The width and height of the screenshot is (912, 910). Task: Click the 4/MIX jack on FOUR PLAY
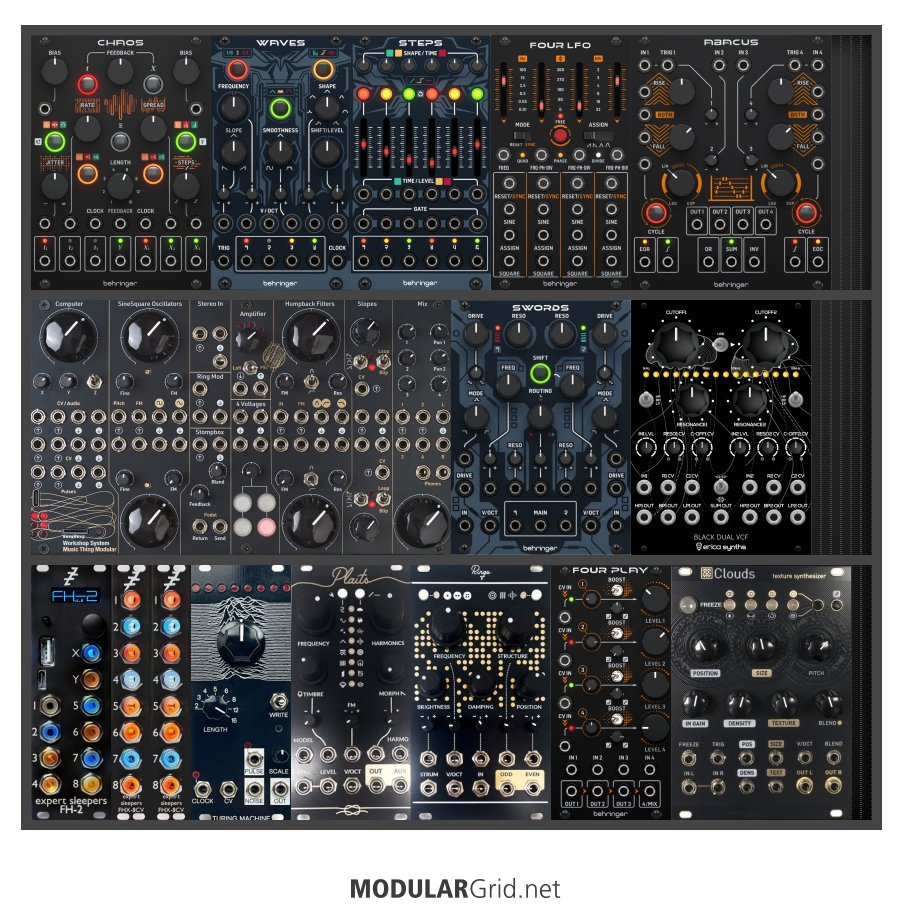tap(650, 791)
